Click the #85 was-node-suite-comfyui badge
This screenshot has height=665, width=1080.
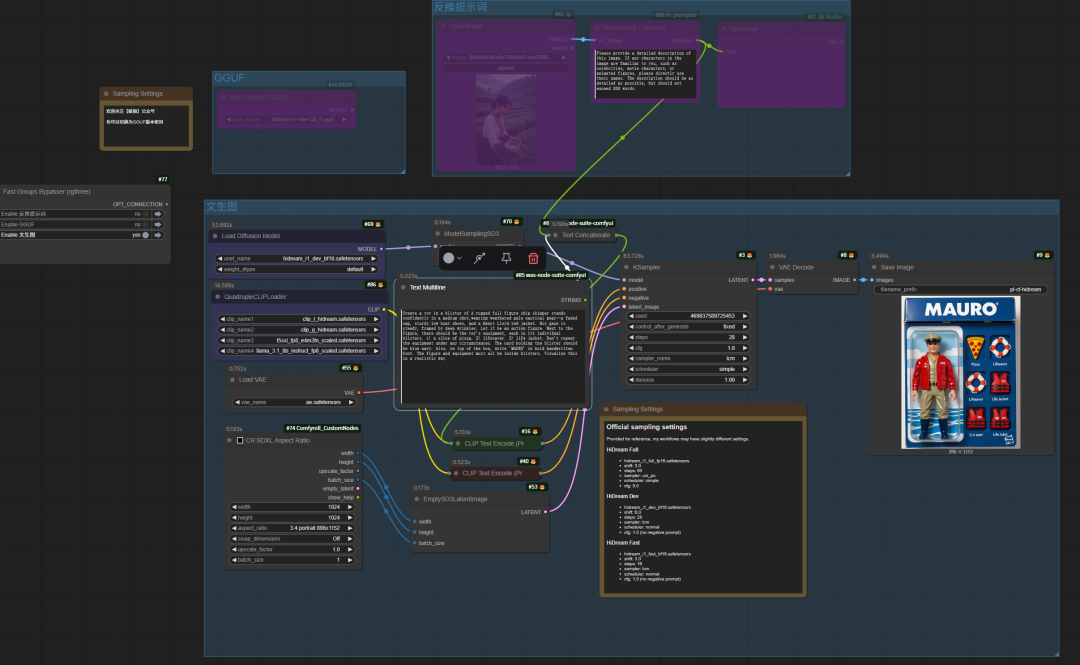551,275
